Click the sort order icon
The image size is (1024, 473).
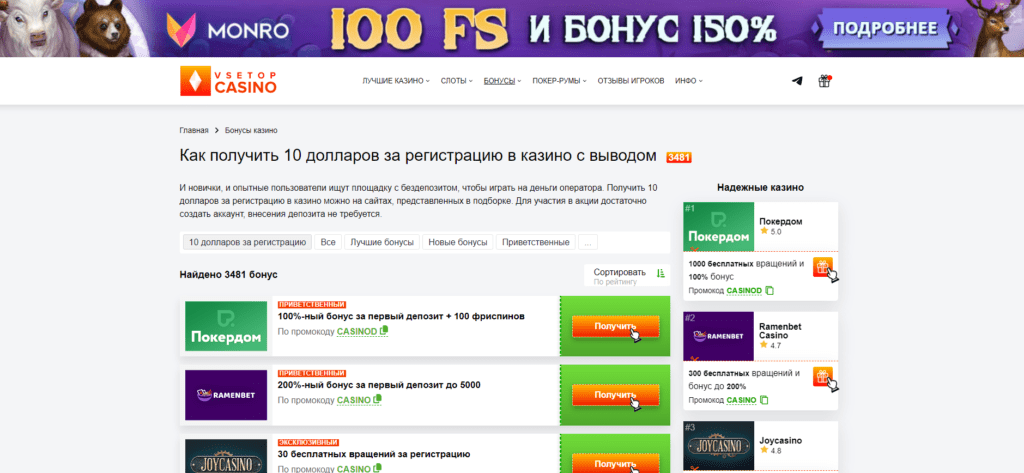[x=660, y=273]
